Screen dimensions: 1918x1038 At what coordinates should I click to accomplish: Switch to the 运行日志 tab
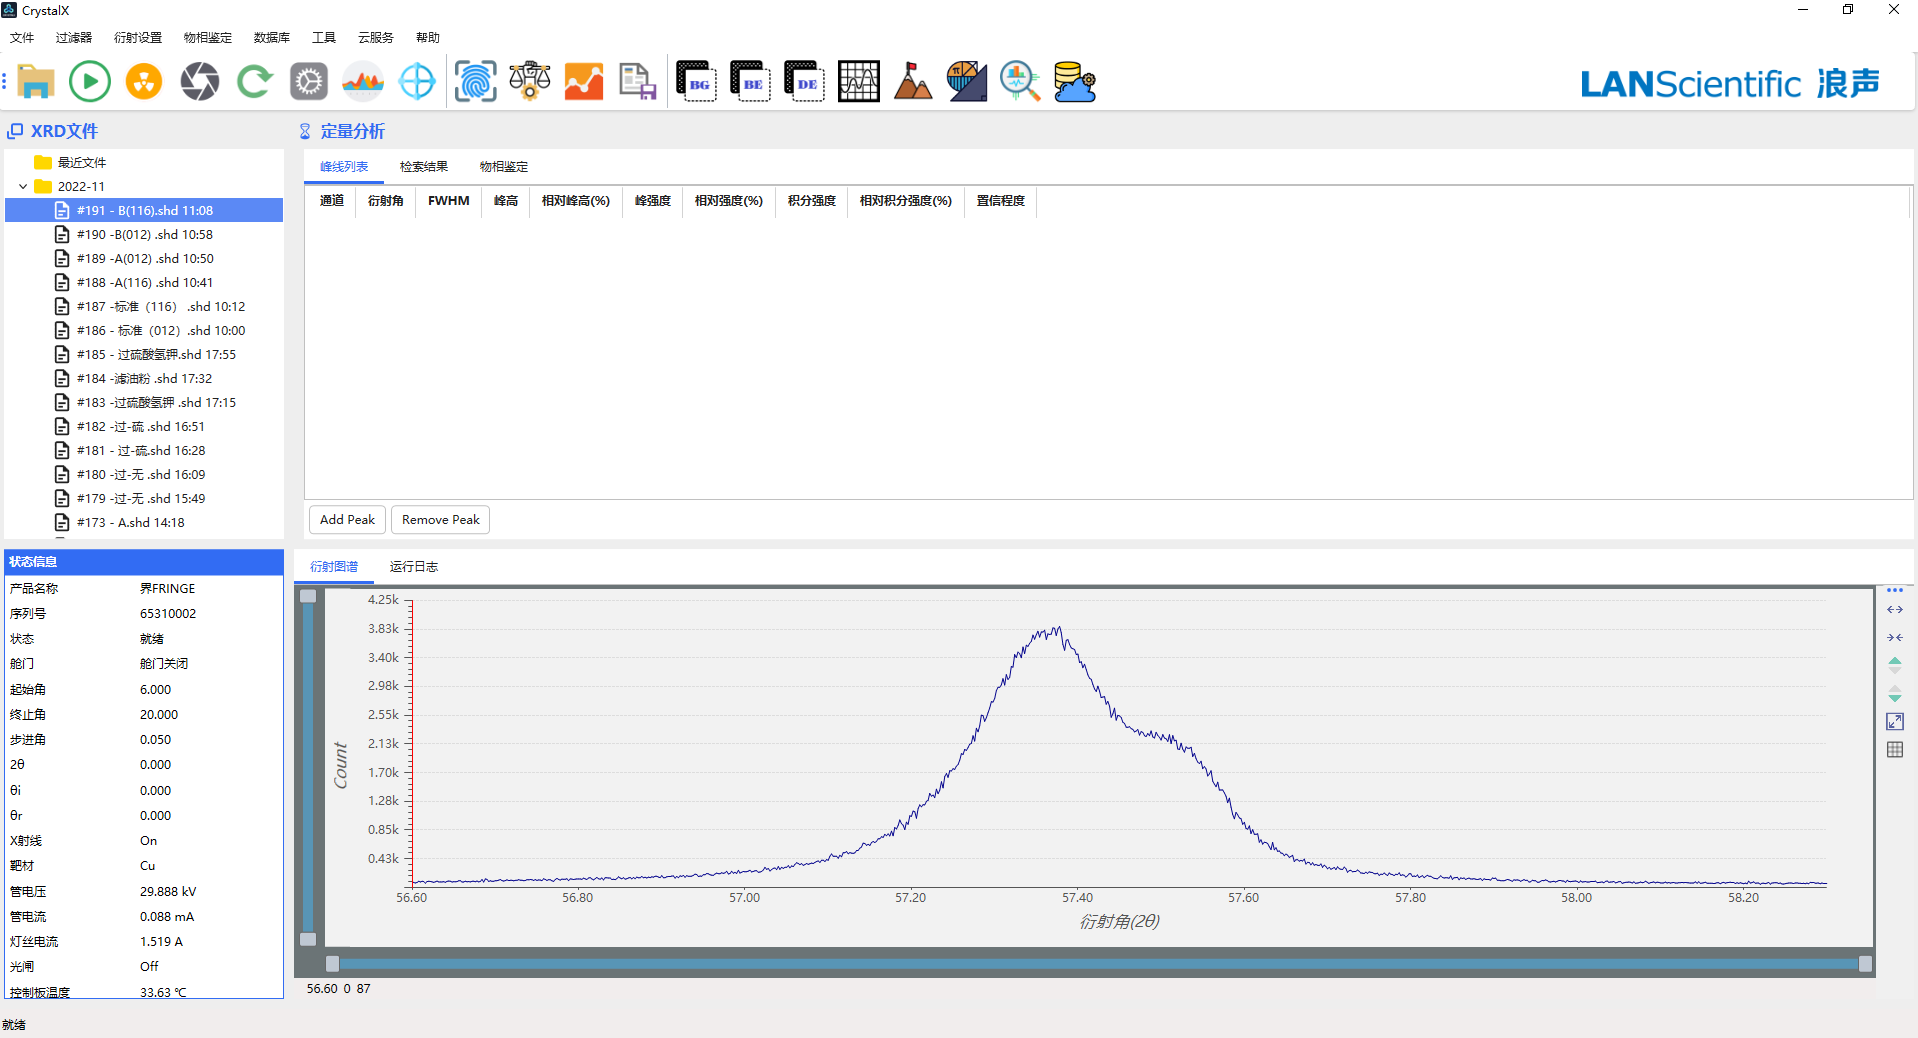click(413, 567)
